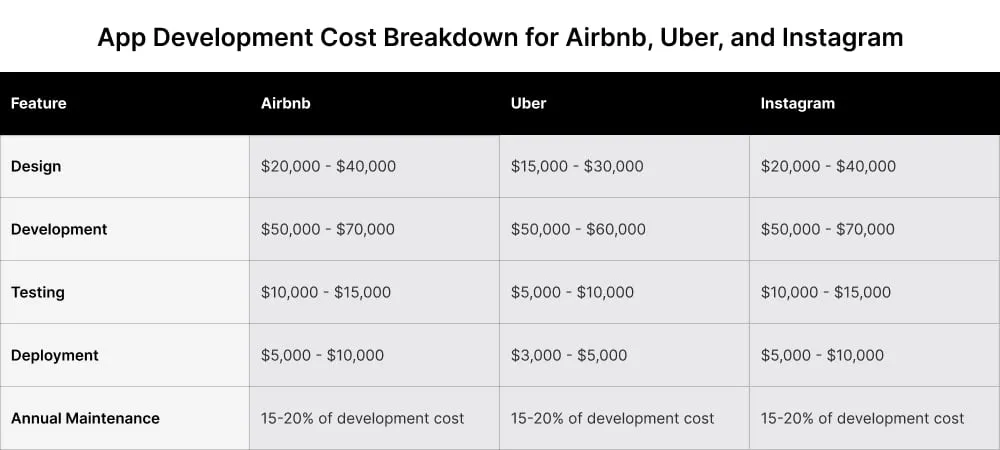
Task: Click the Airbnb column header
Action: (285, 103)
